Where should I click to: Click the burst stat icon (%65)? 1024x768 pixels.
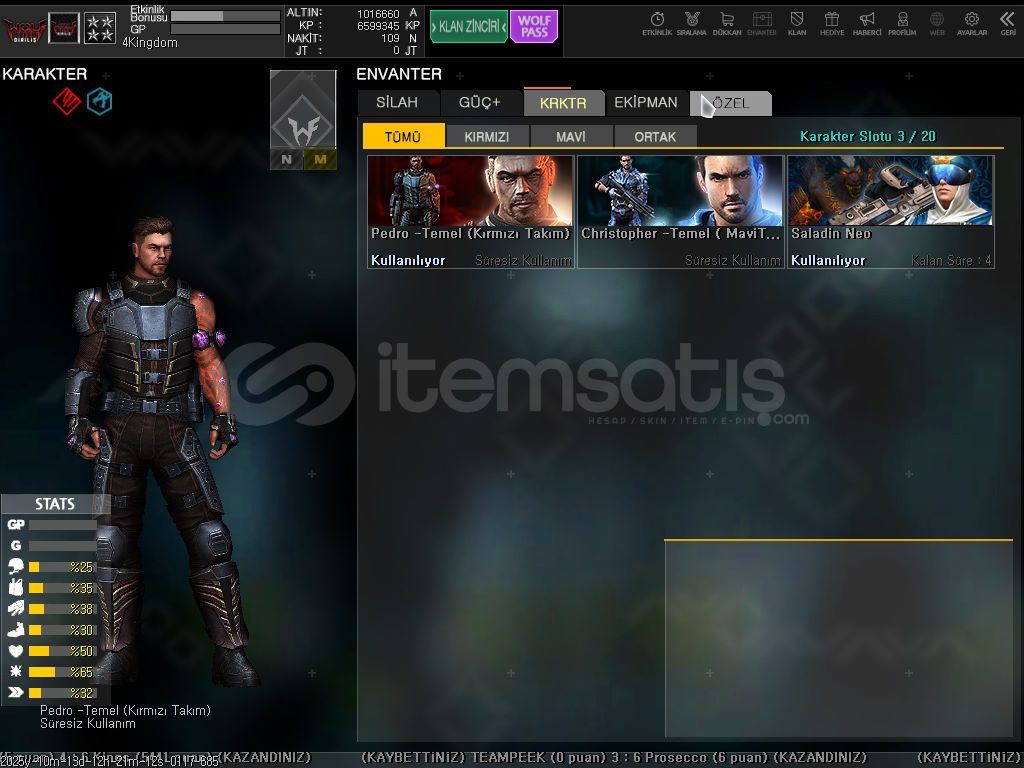coord(16,671)
